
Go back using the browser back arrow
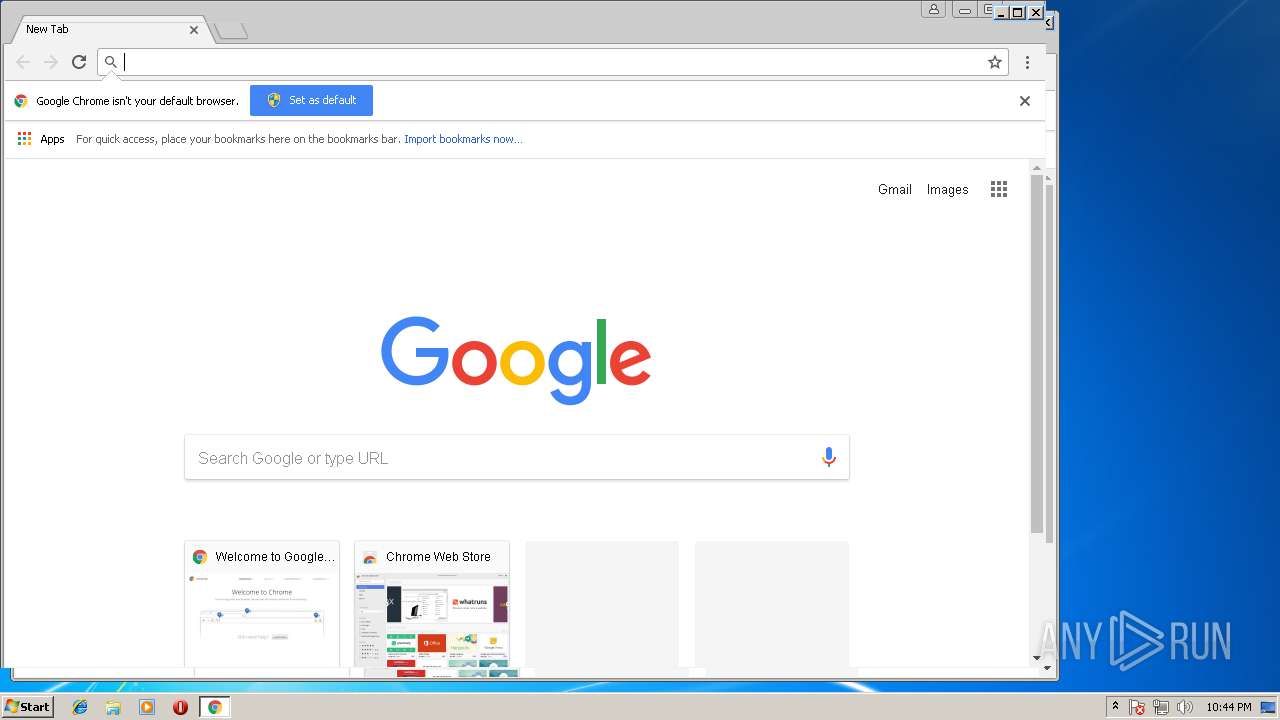pos(23,62)
